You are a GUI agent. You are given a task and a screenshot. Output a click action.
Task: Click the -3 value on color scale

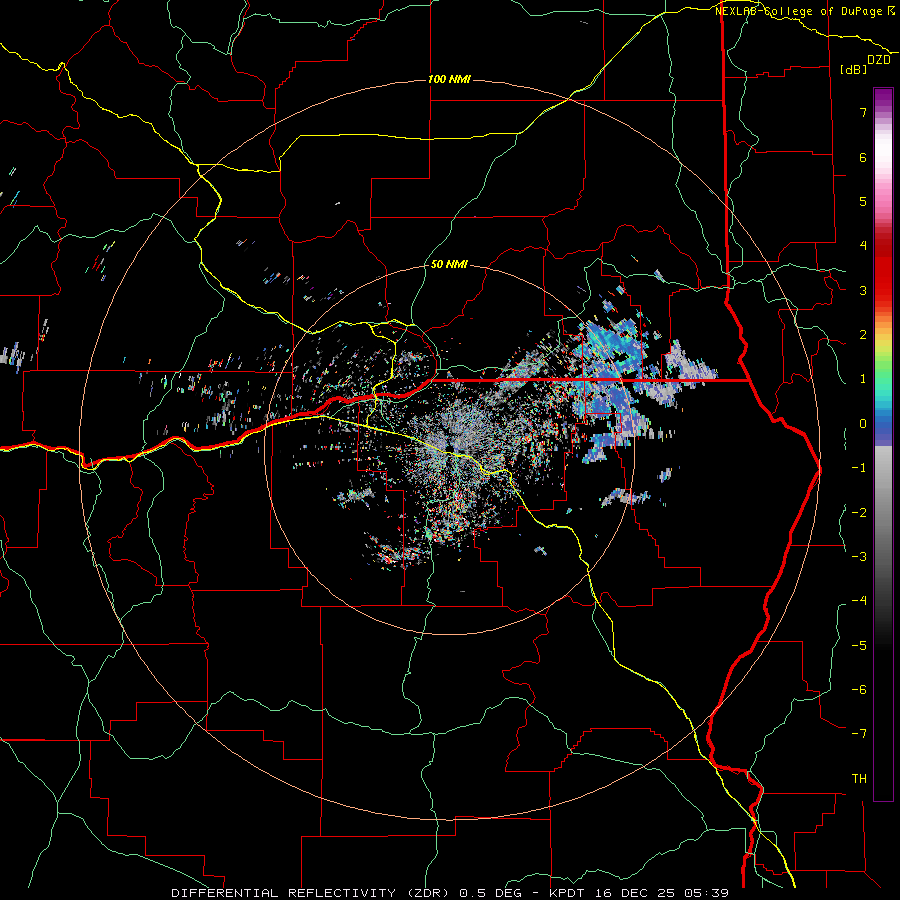click(x=859, y=557)
